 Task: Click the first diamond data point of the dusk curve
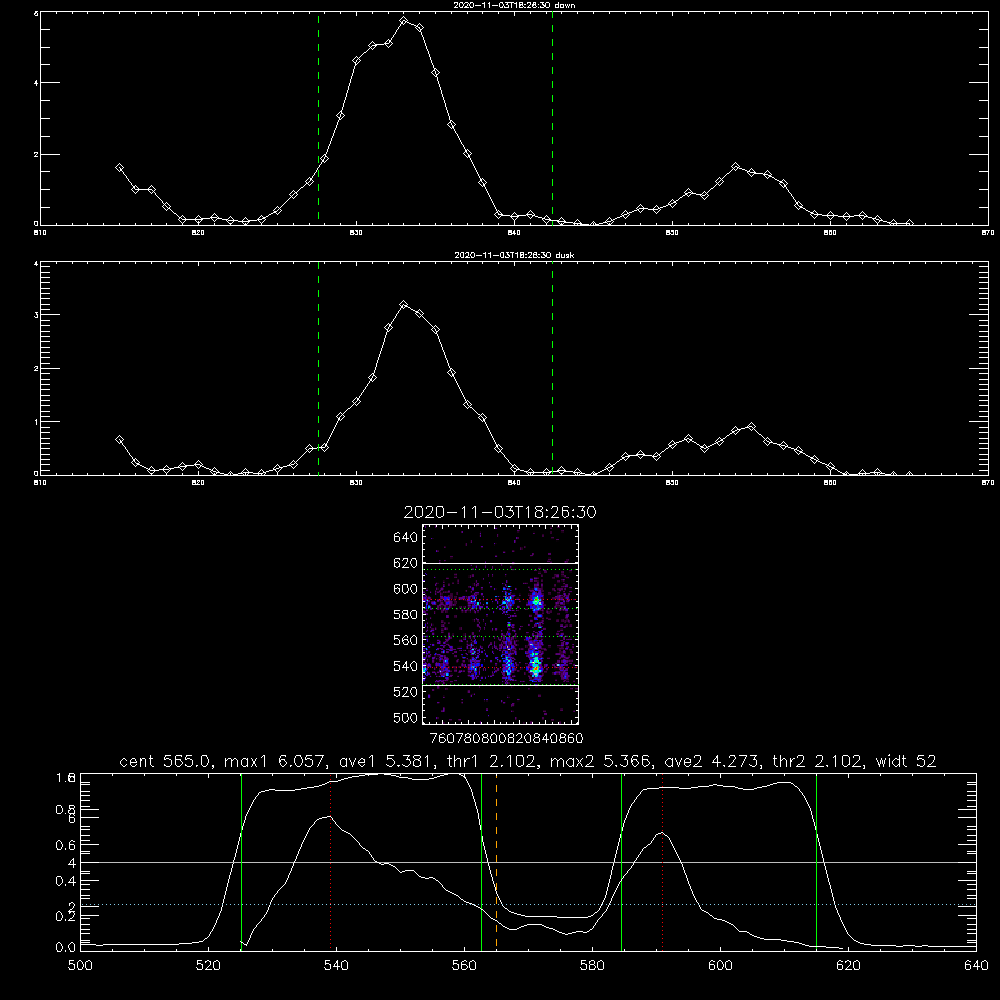(x=119, y=439)
